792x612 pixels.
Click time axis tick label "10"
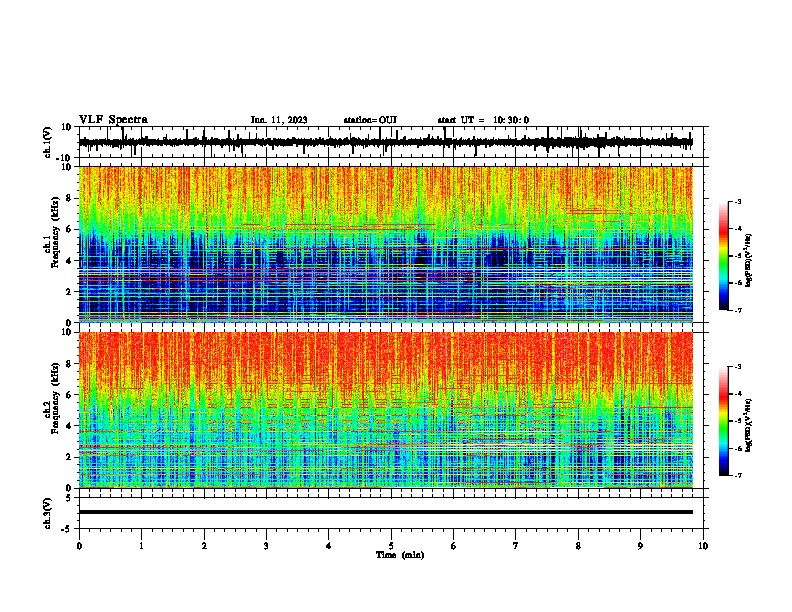coord(703,546)
